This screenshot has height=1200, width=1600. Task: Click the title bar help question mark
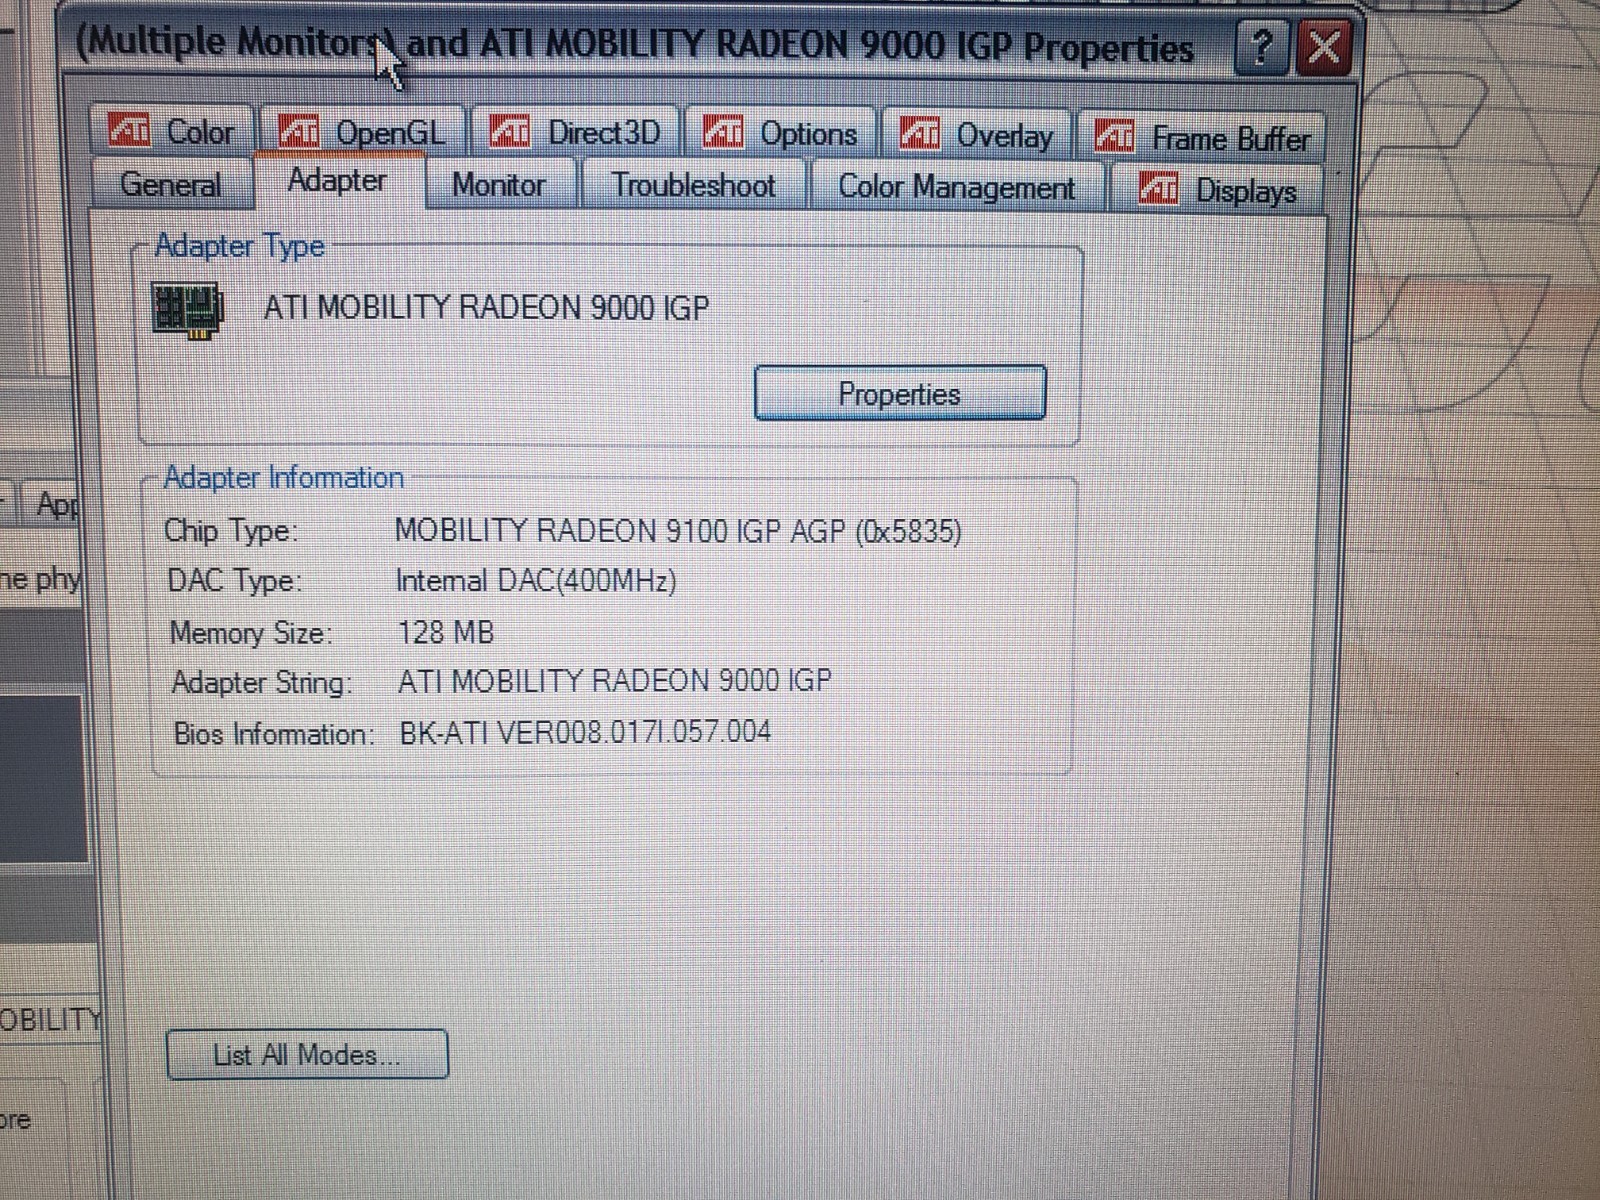tap(1262, 47)
